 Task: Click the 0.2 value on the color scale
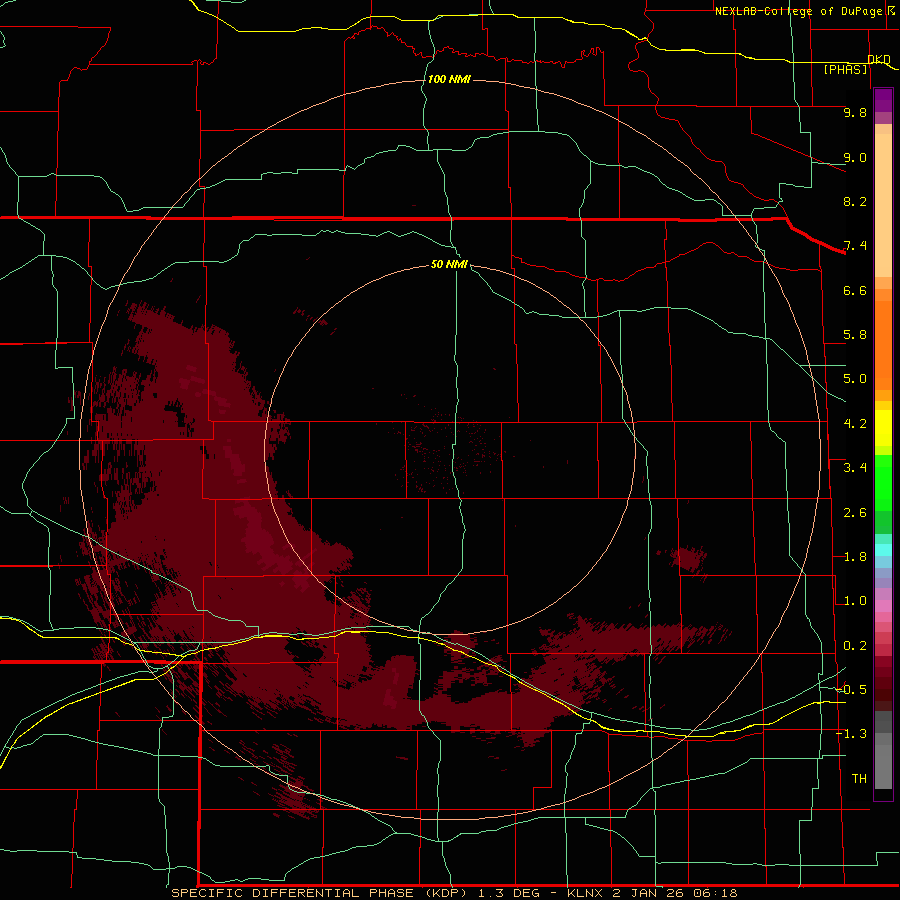[x=855, y=646]
